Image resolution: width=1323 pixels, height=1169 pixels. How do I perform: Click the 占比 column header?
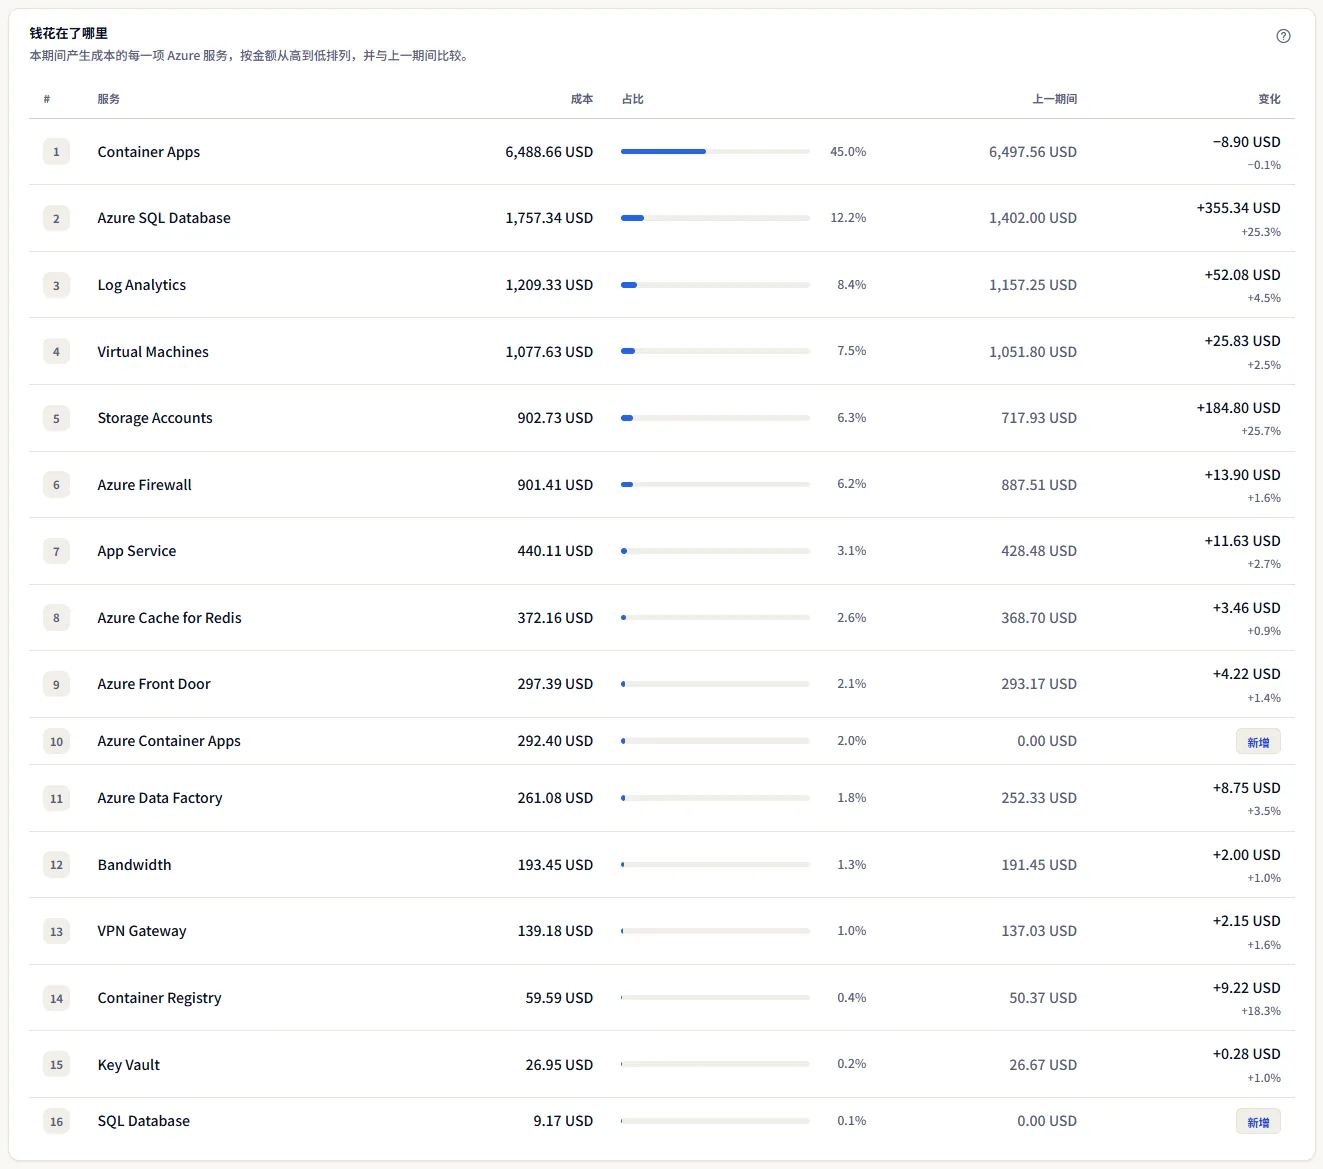pos(632,99)
